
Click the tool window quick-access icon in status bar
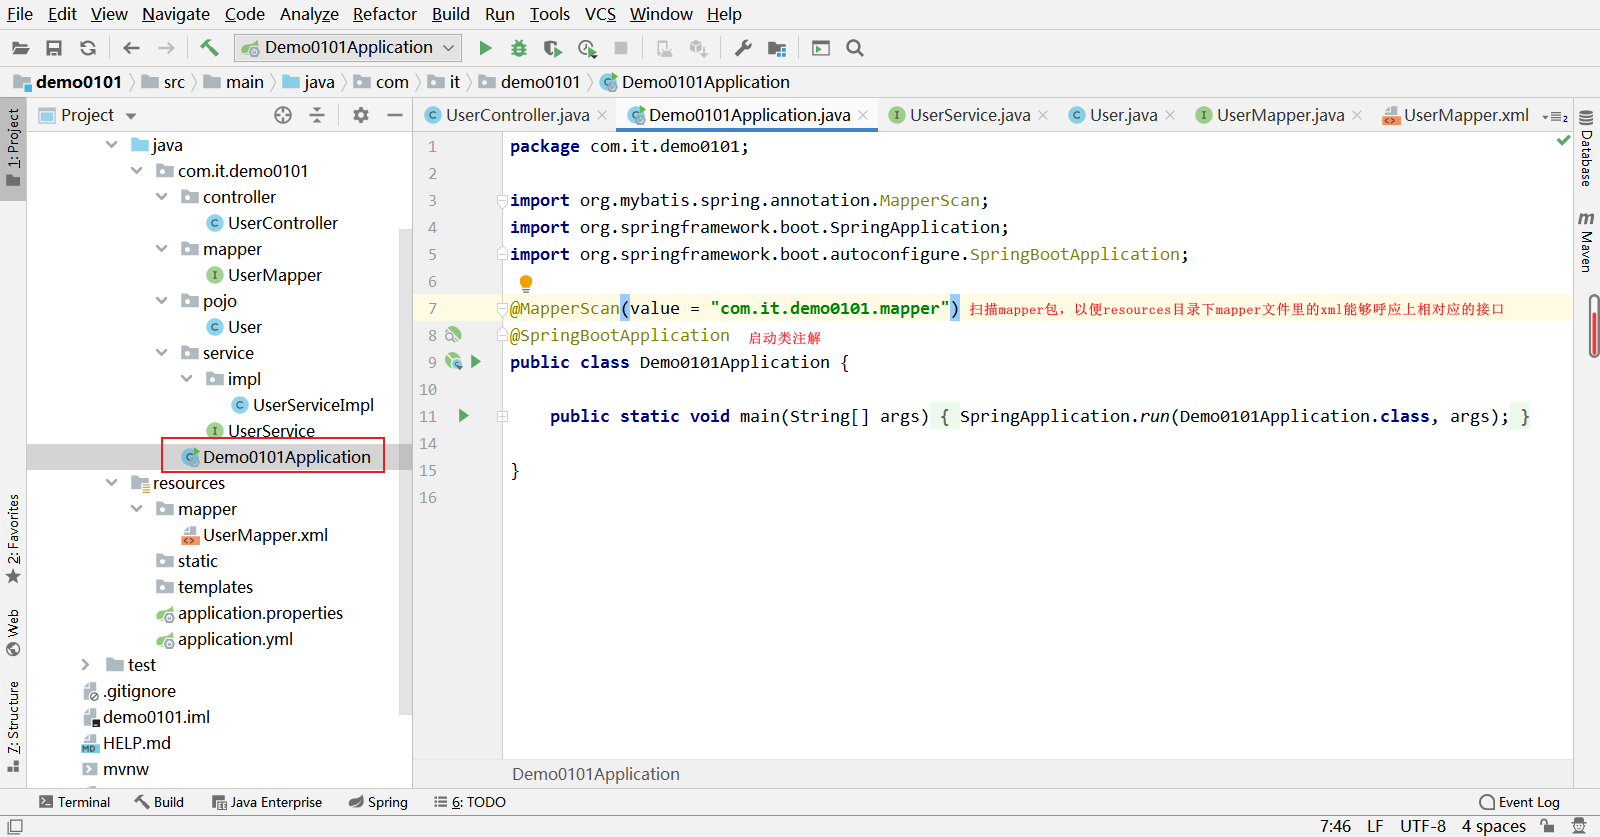click(x=15, y=826)
